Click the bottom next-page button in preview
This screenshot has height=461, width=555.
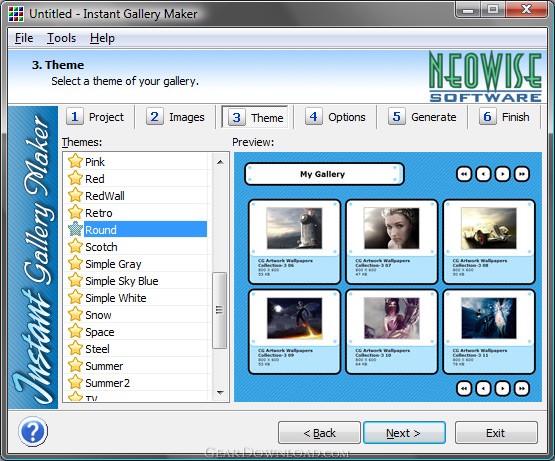[502, 388]
